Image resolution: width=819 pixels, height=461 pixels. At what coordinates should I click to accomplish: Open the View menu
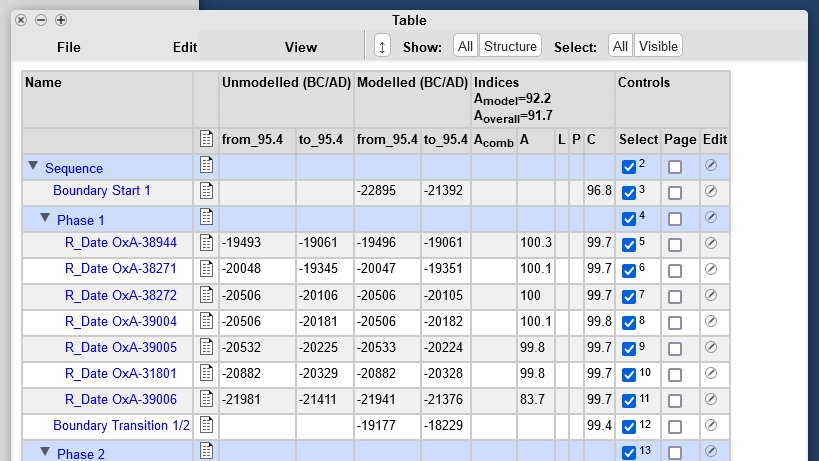(301, 47)
